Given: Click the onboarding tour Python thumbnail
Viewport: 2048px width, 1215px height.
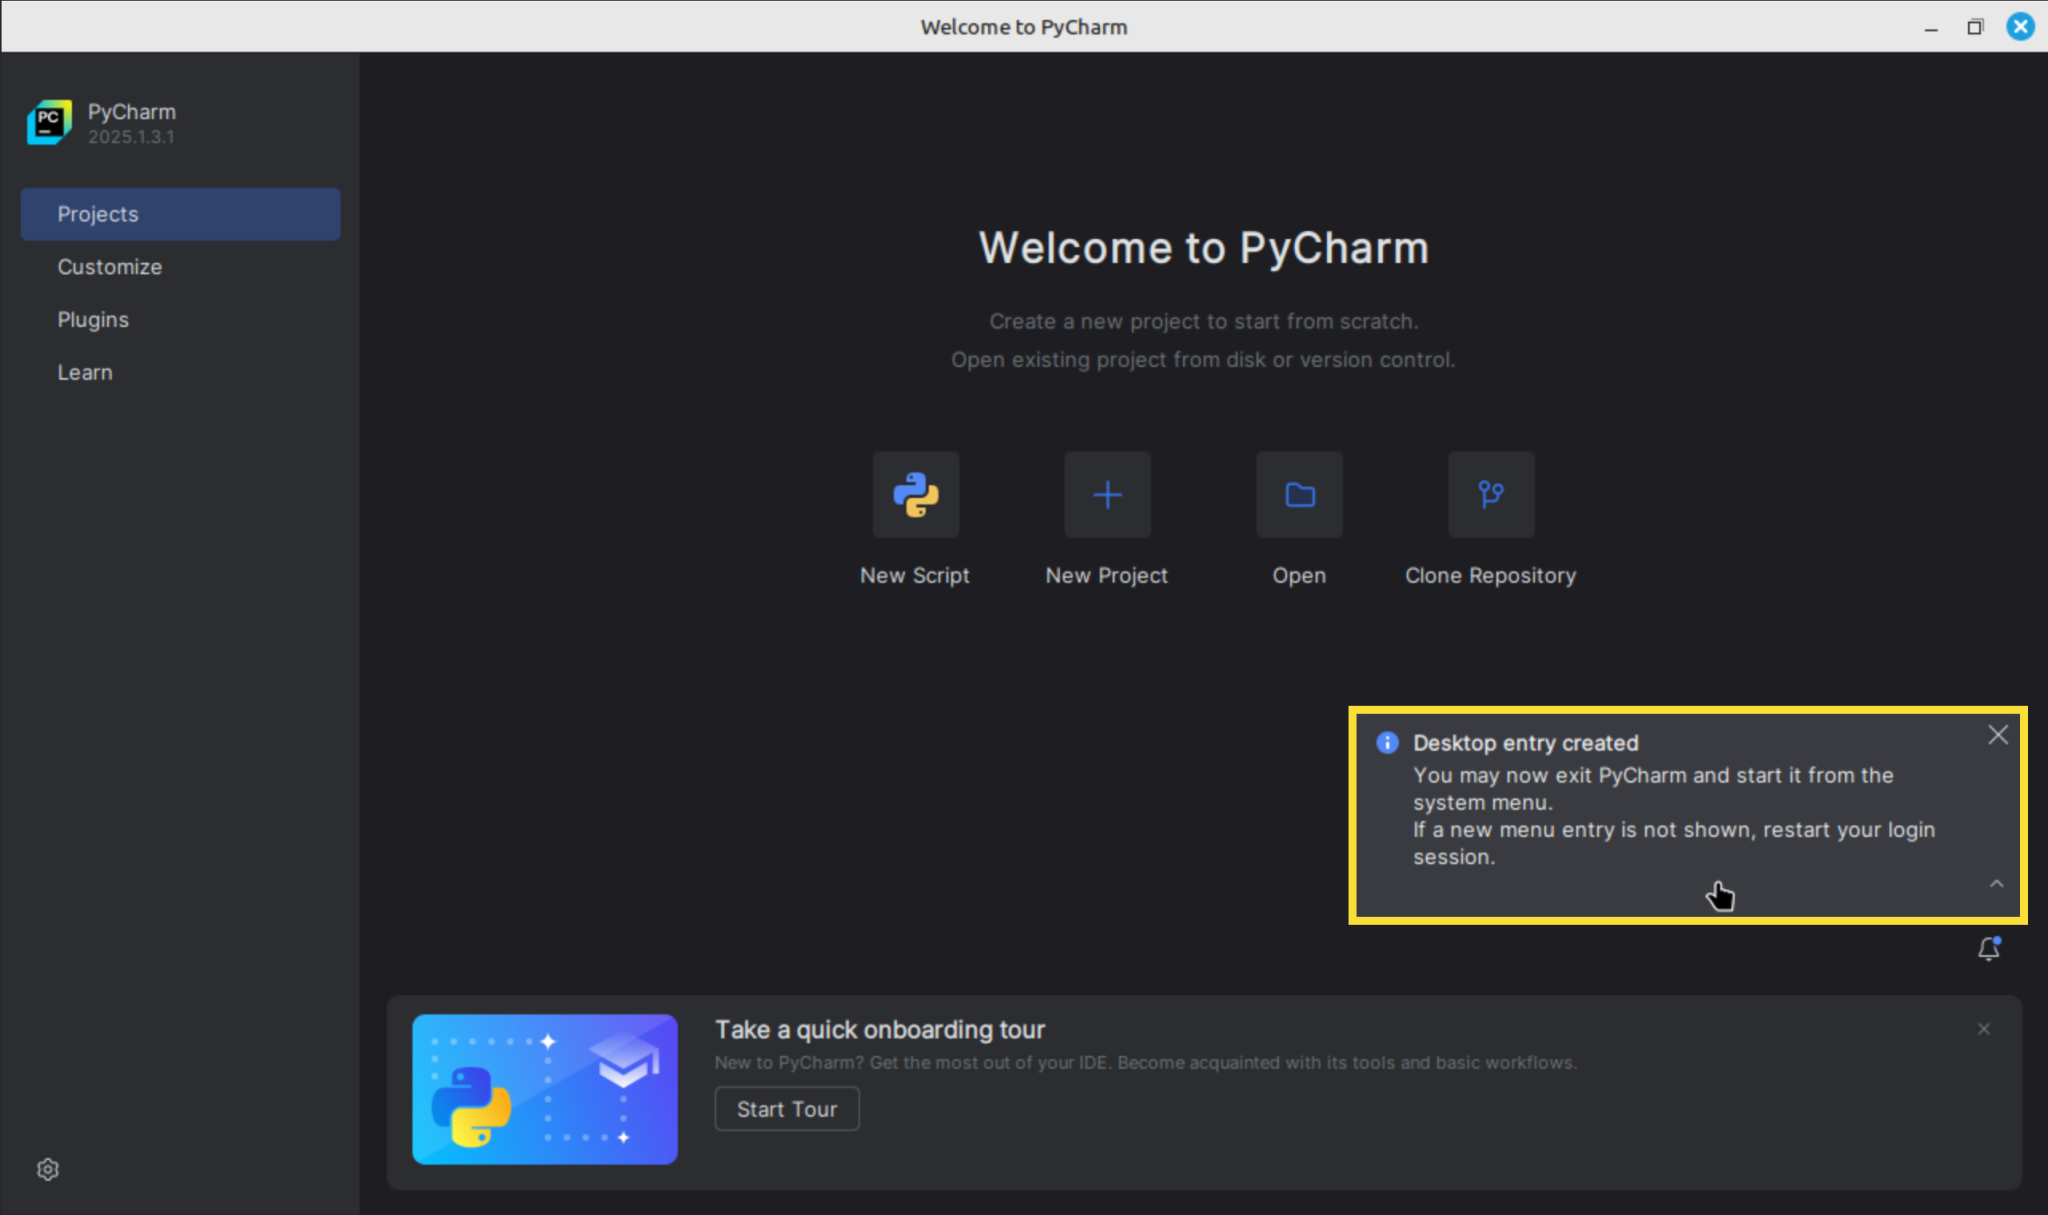Looking at the screenshot, I should pyautogui.click(x=544, y=1089).
